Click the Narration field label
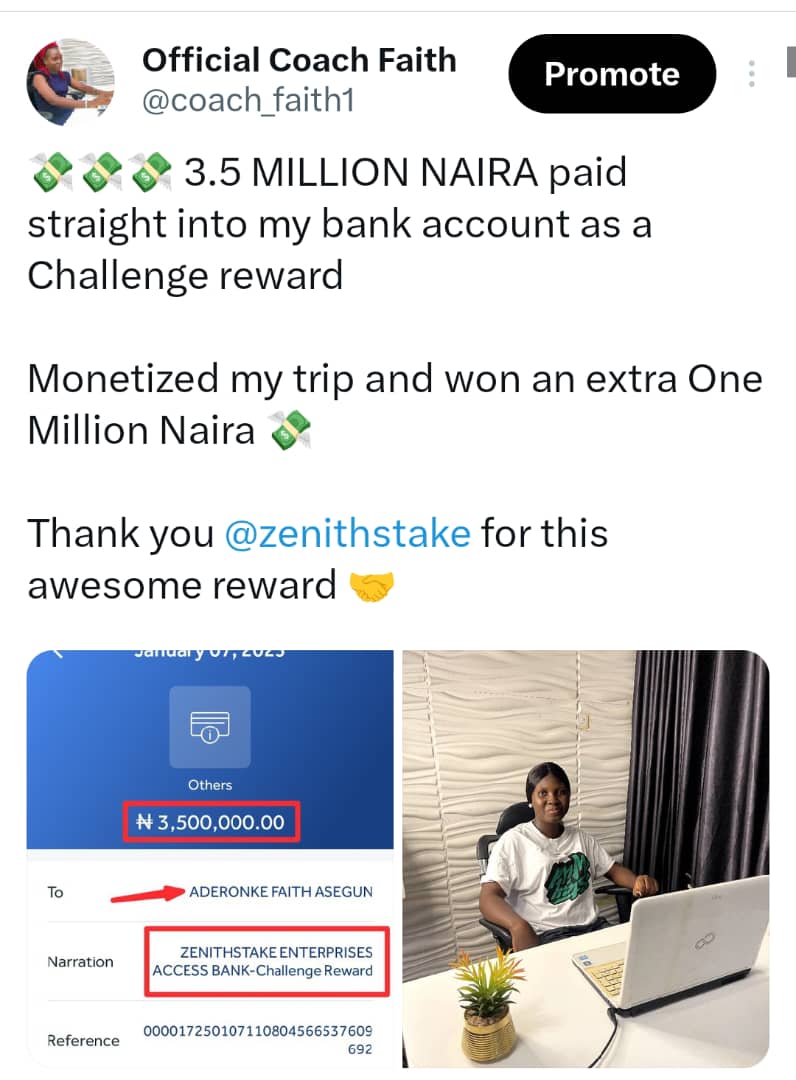The image size is (796, 1080). (x=80, y=962)
